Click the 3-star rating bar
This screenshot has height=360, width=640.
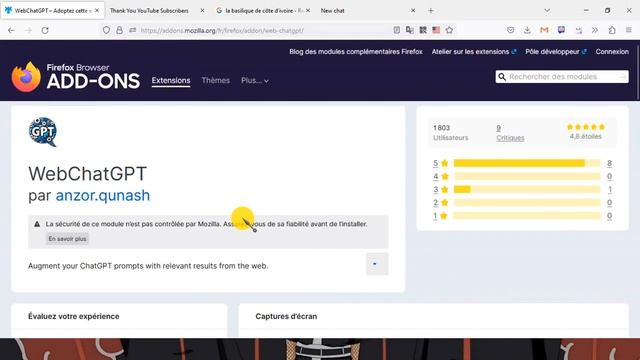pyautogui.click(x=527, y=189)
